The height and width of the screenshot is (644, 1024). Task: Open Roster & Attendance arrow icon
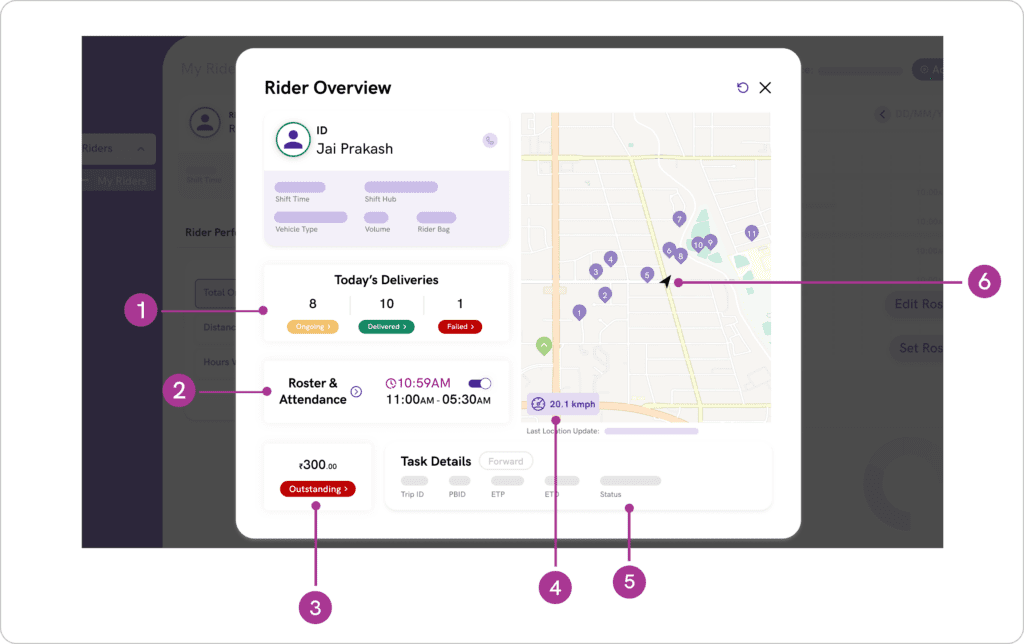tap(356, 391)
